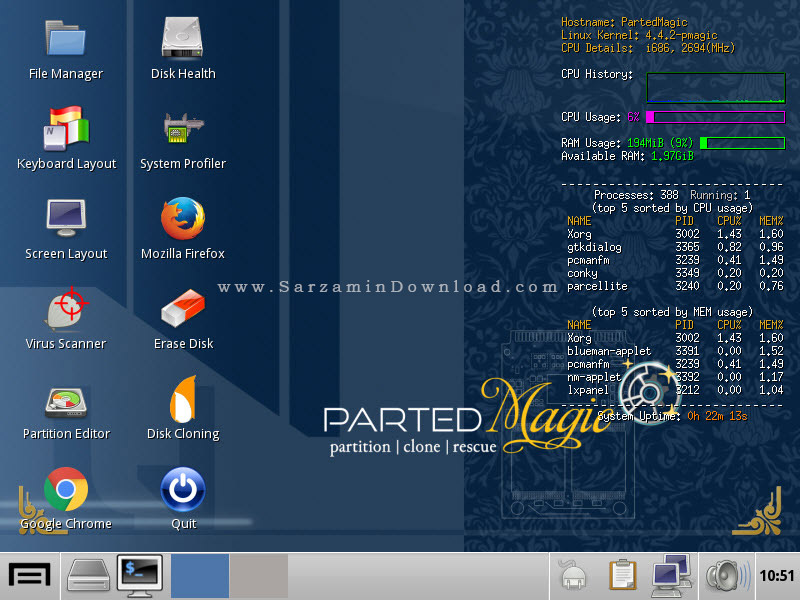This screenshot has height=600, width=800.
Task: Launch the Erase Disk tool
Action: [x=183, y=308]
